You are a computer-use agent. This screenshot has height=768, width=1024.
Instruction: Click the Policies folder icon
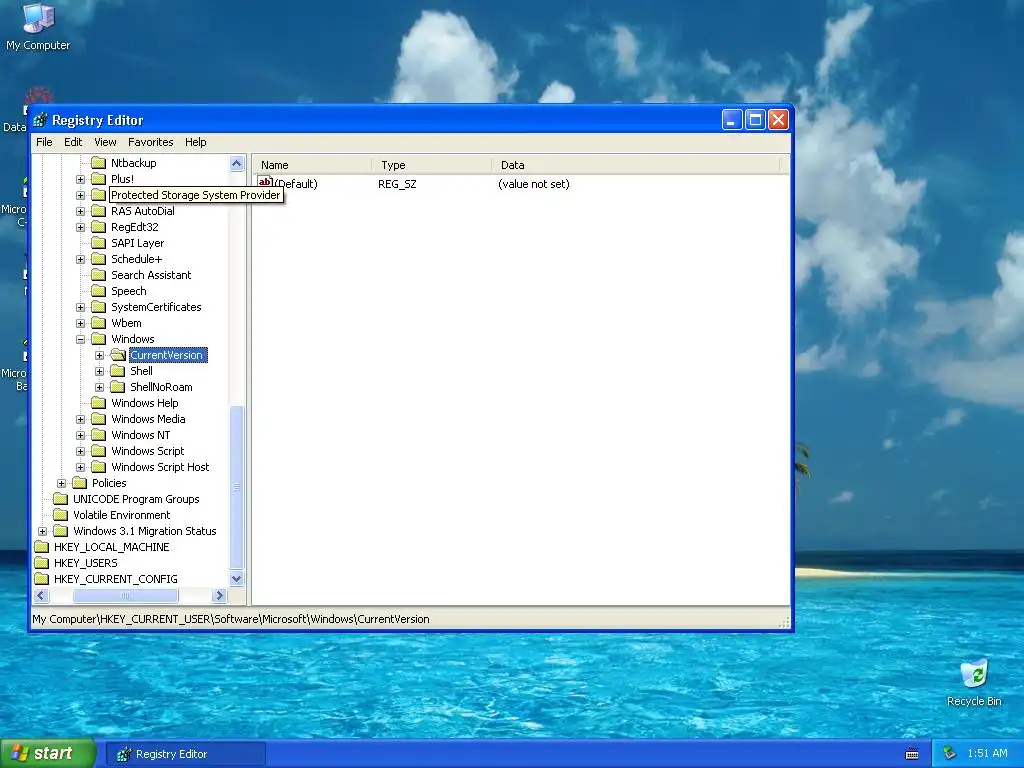80,483
